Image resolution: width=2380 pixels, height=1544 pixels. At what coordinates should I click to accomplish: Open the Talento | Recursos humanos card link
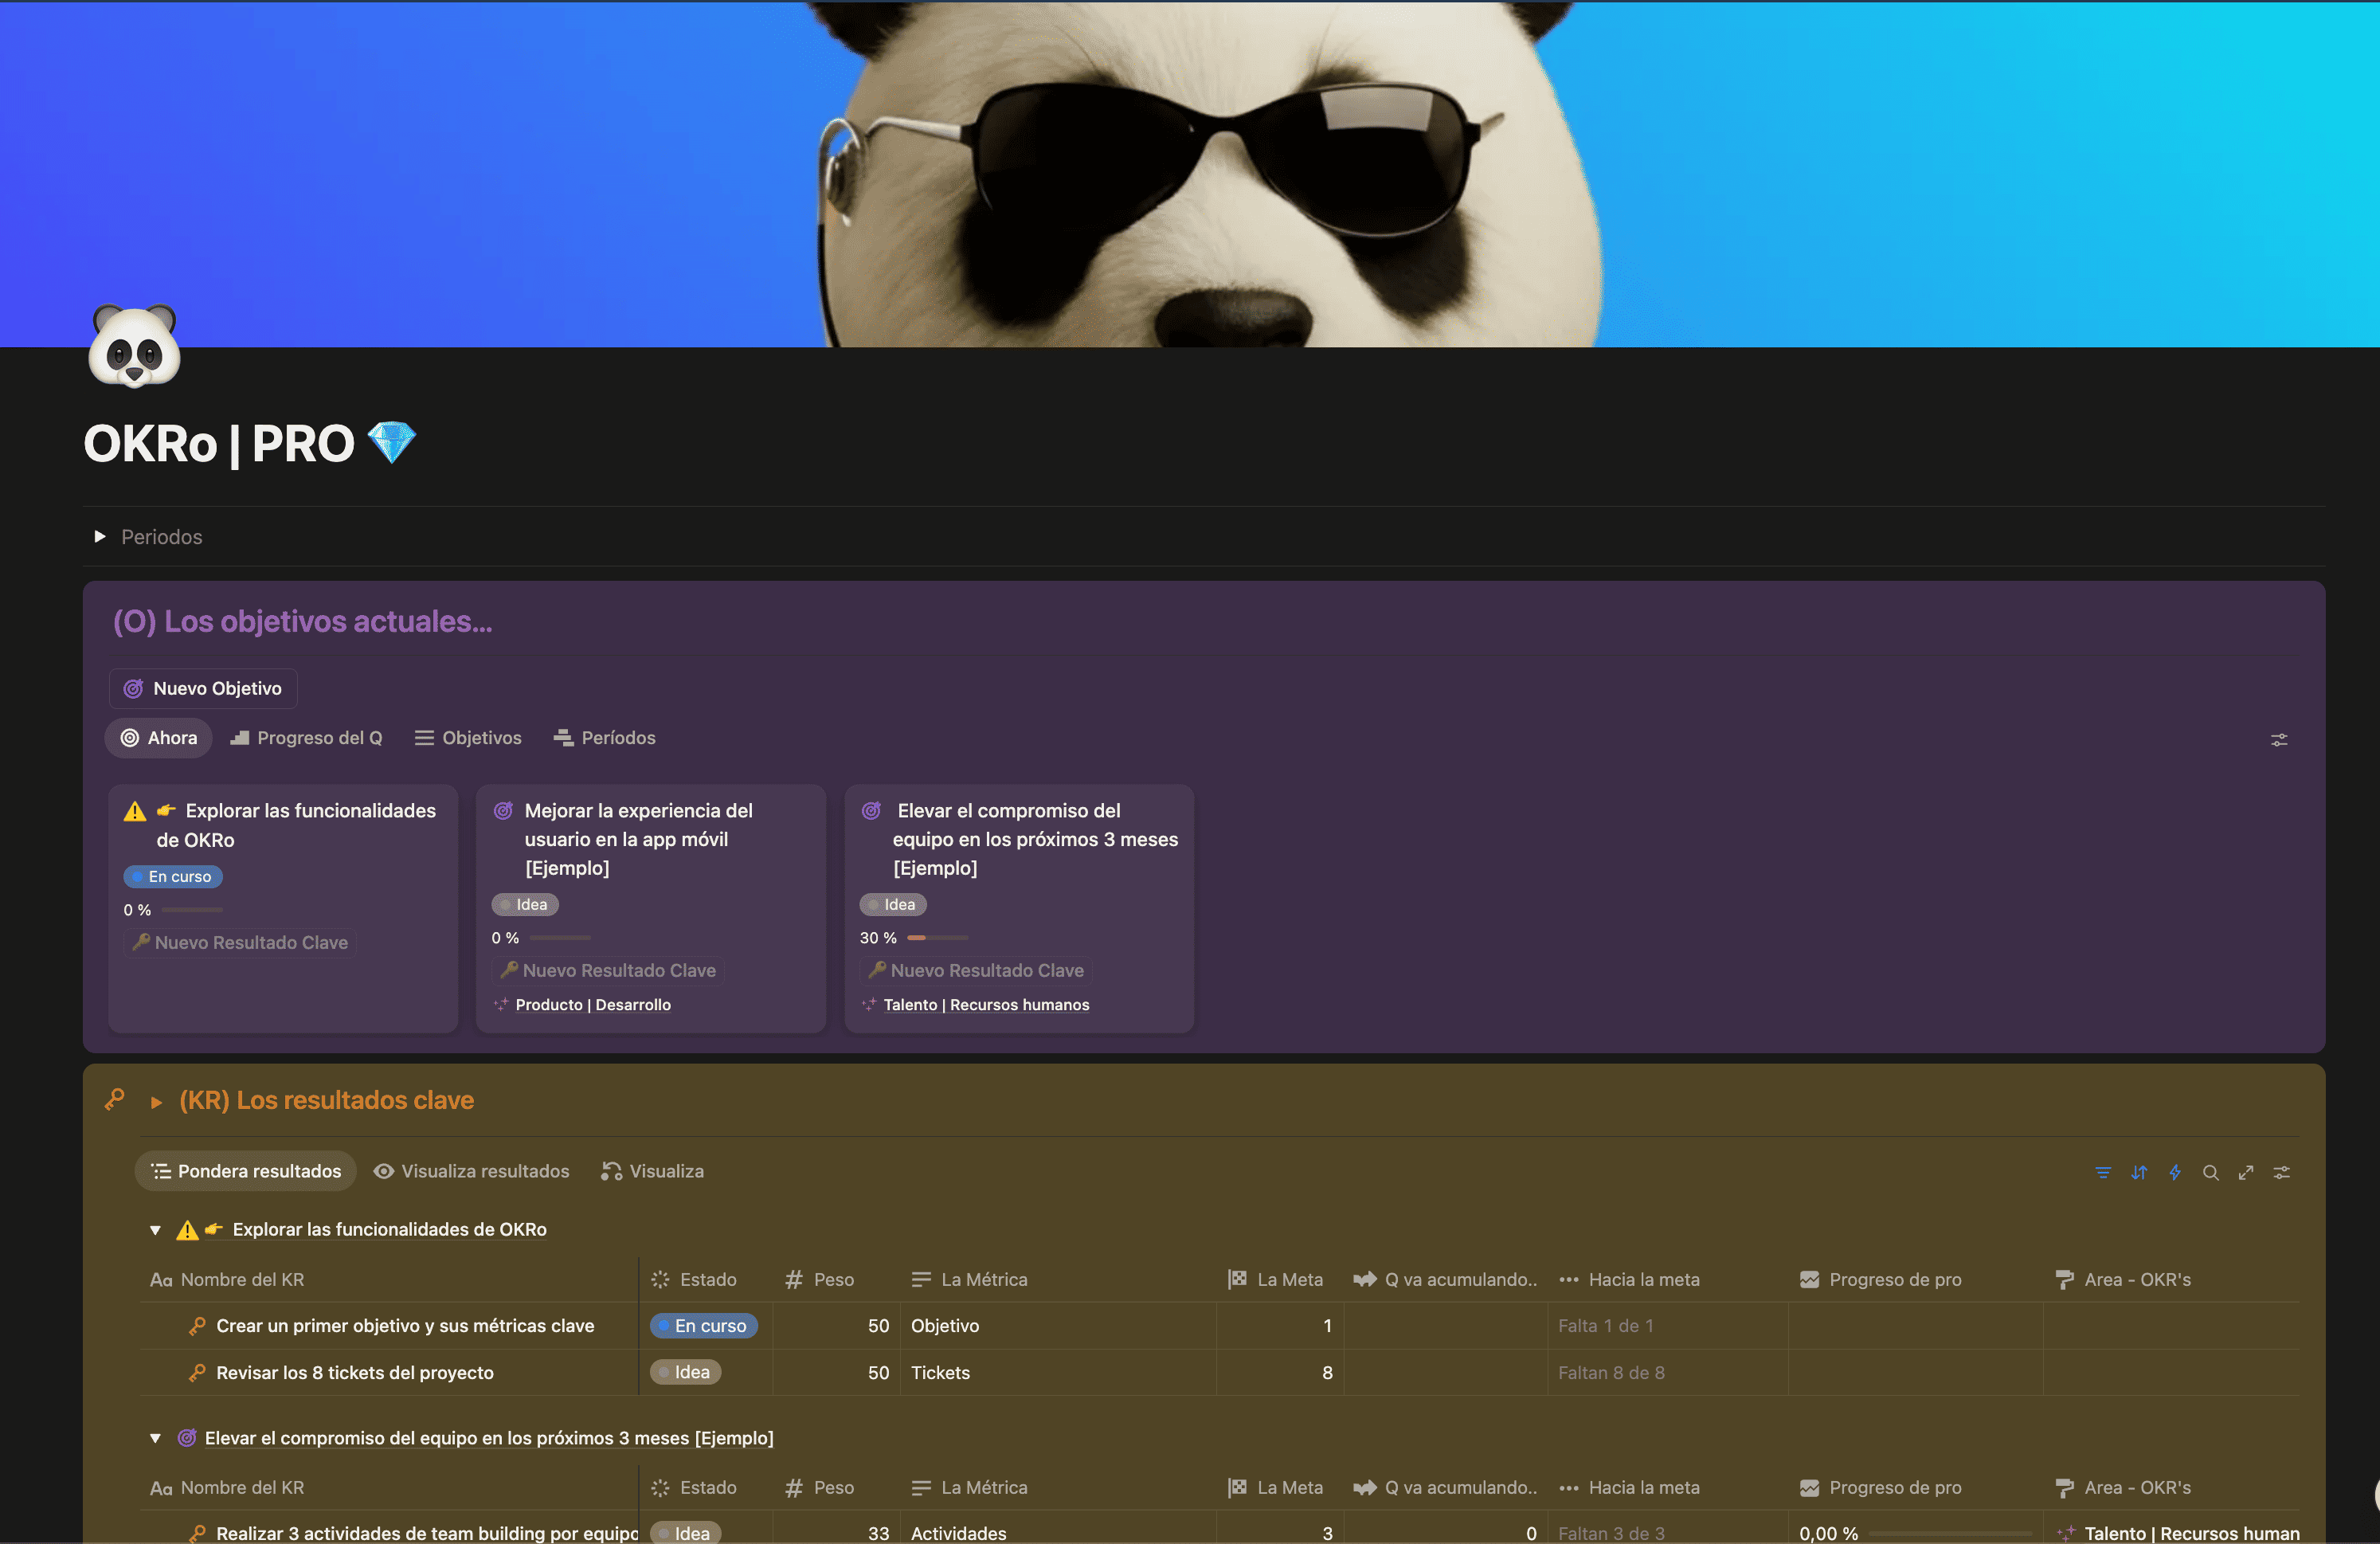pyautogui.click(x=985, y=1005)
